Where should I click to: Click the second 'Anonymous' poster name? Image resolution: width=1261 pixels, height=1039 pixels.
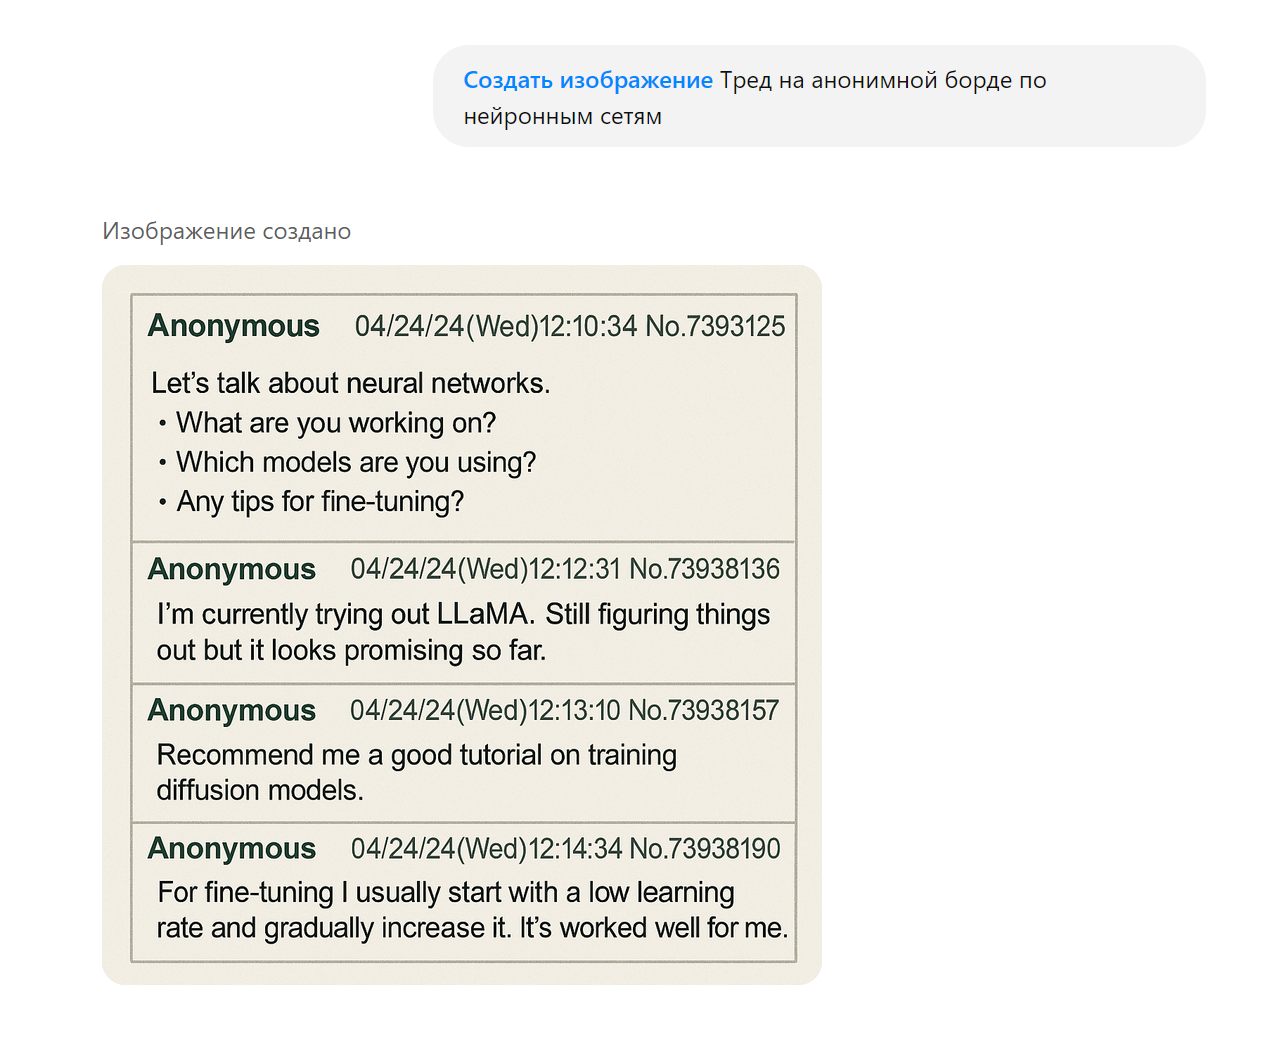tap(232, 569)
